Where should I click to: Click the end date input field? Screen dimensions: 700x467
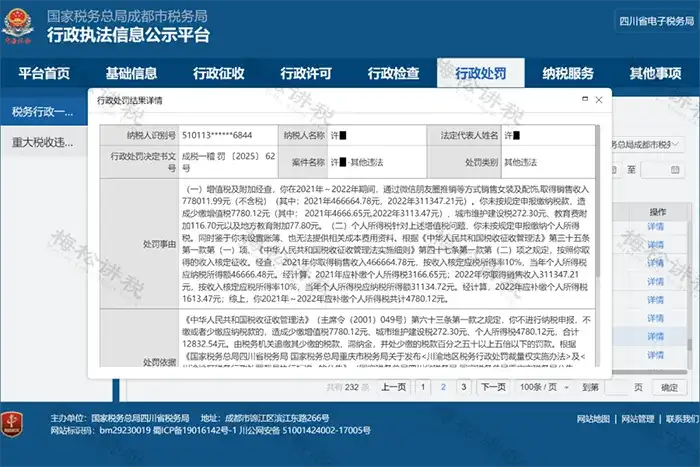point(662,170)
